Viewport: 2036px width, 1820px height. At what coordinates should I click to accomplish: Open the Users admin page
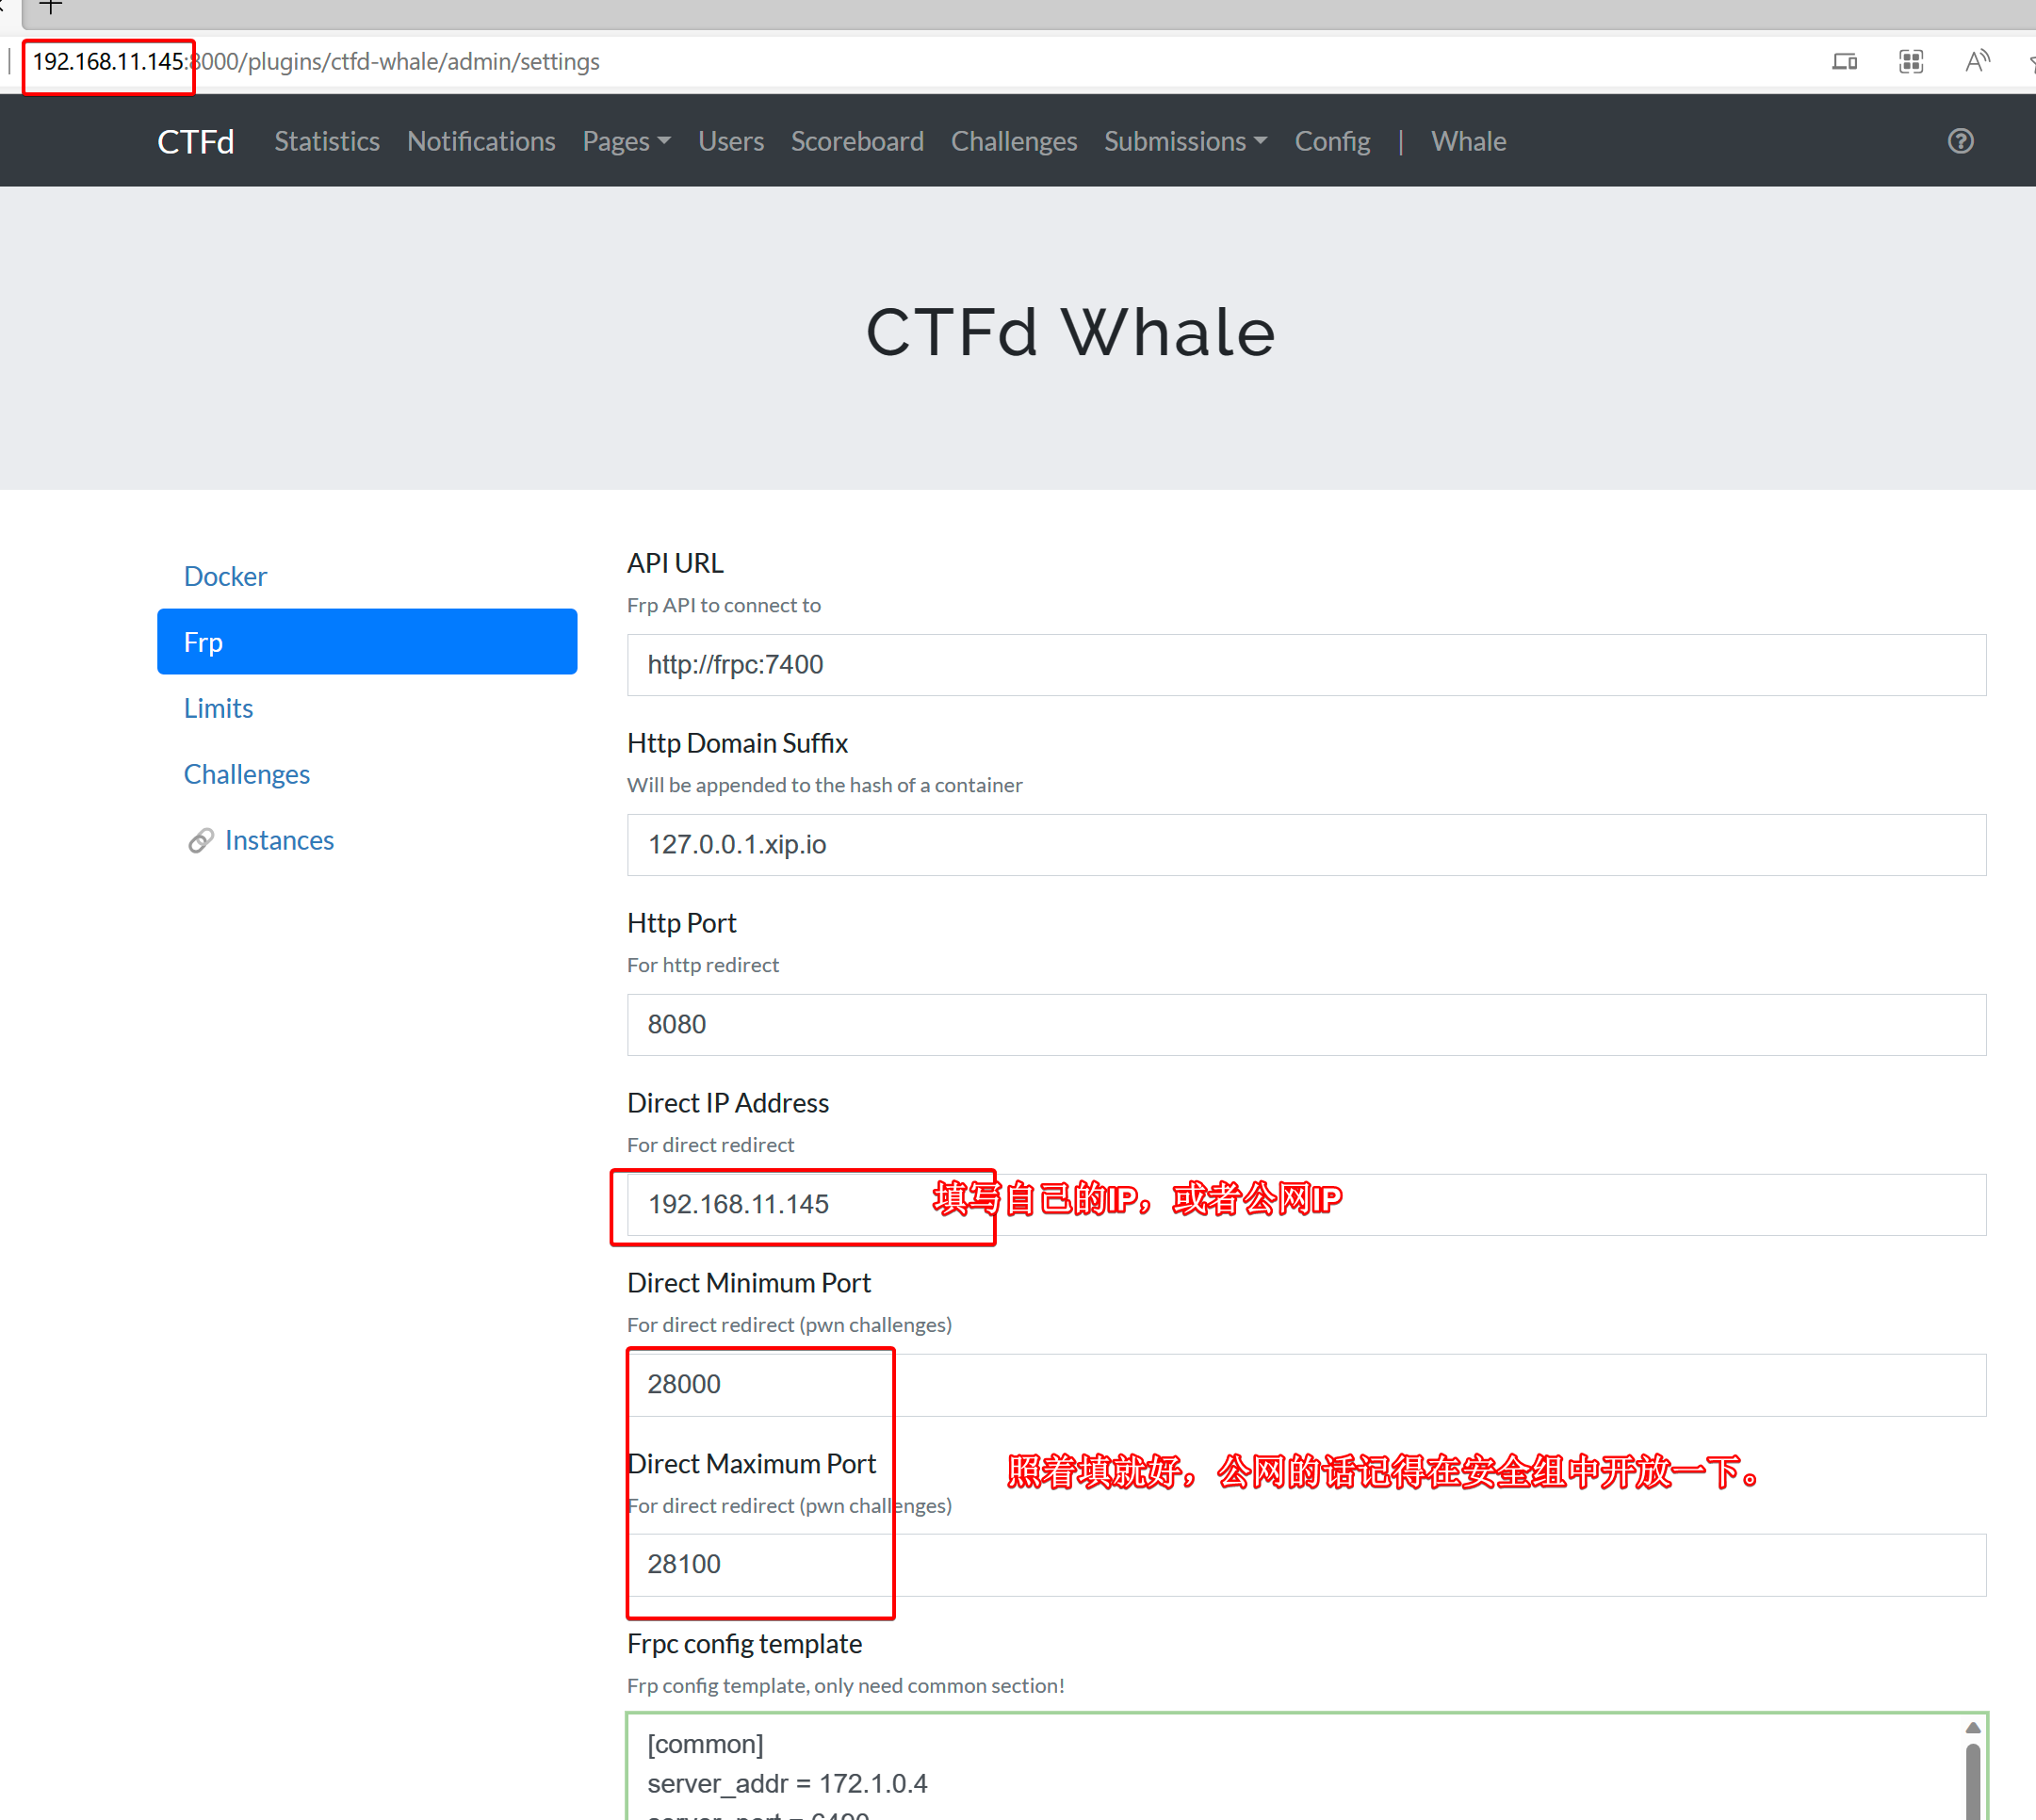(x=731, y=141)
